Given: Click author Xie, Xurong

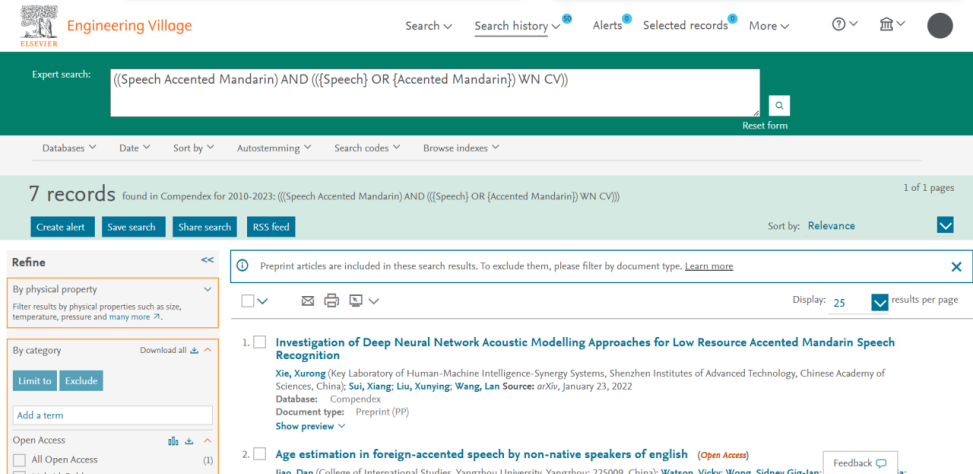Looking at the screenshot, I should point(300,373).
